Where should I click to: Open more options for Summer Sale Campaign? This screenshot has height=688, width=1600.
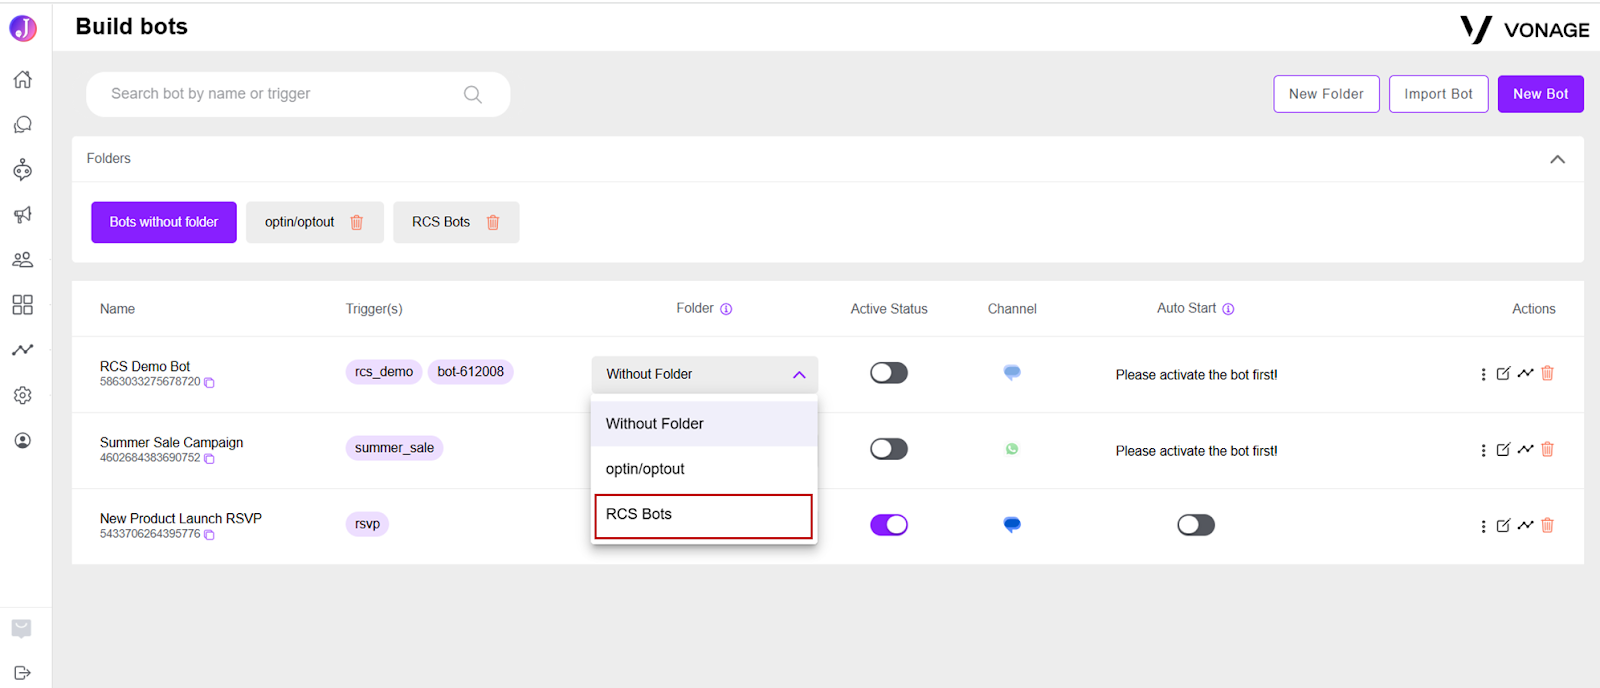click(1483, 450)
